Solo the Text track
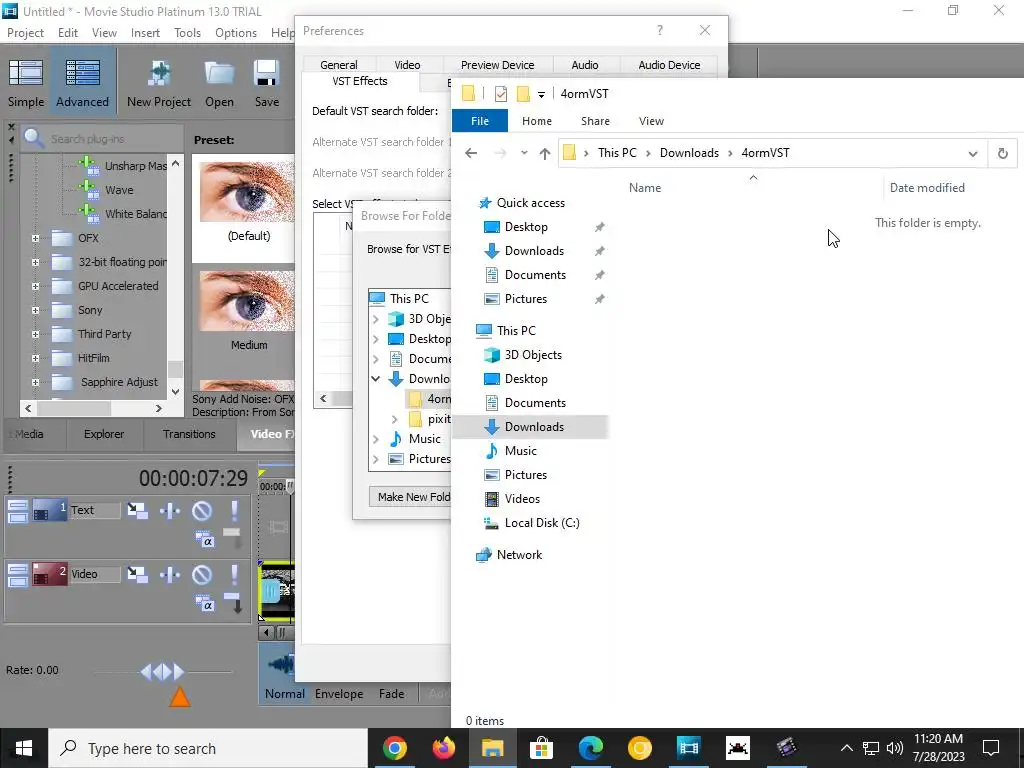This screenshot has width=1024, height=768. 234,510
